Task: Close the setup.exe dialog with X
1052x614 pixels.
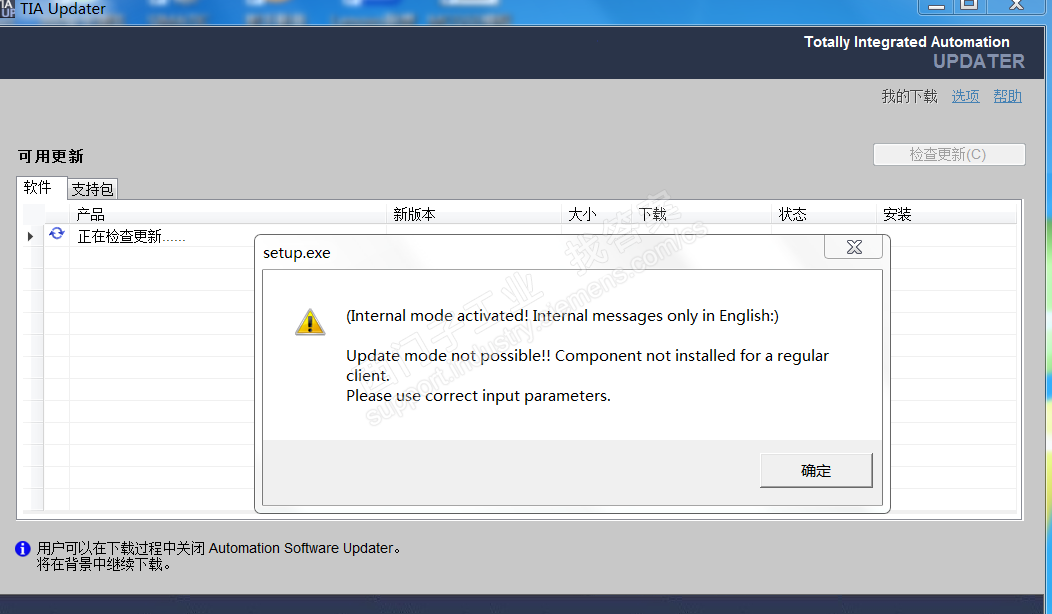Action: [x=854, y=247]
